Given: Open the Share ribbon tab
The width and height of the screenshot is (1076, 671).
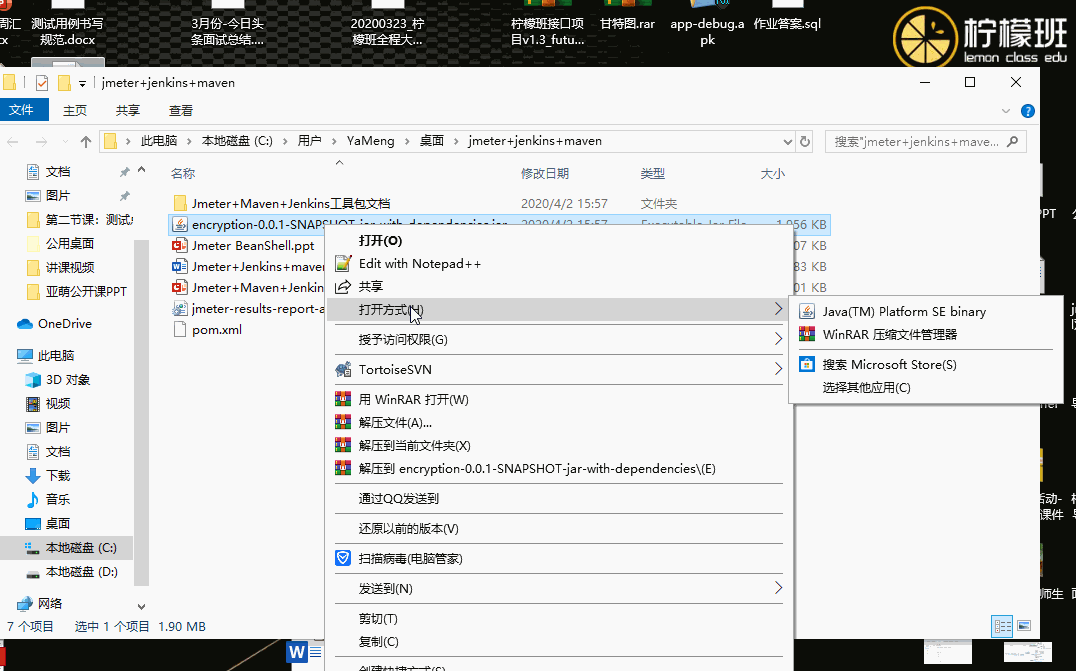Looking at the screenshot, I should pos(127,111).
